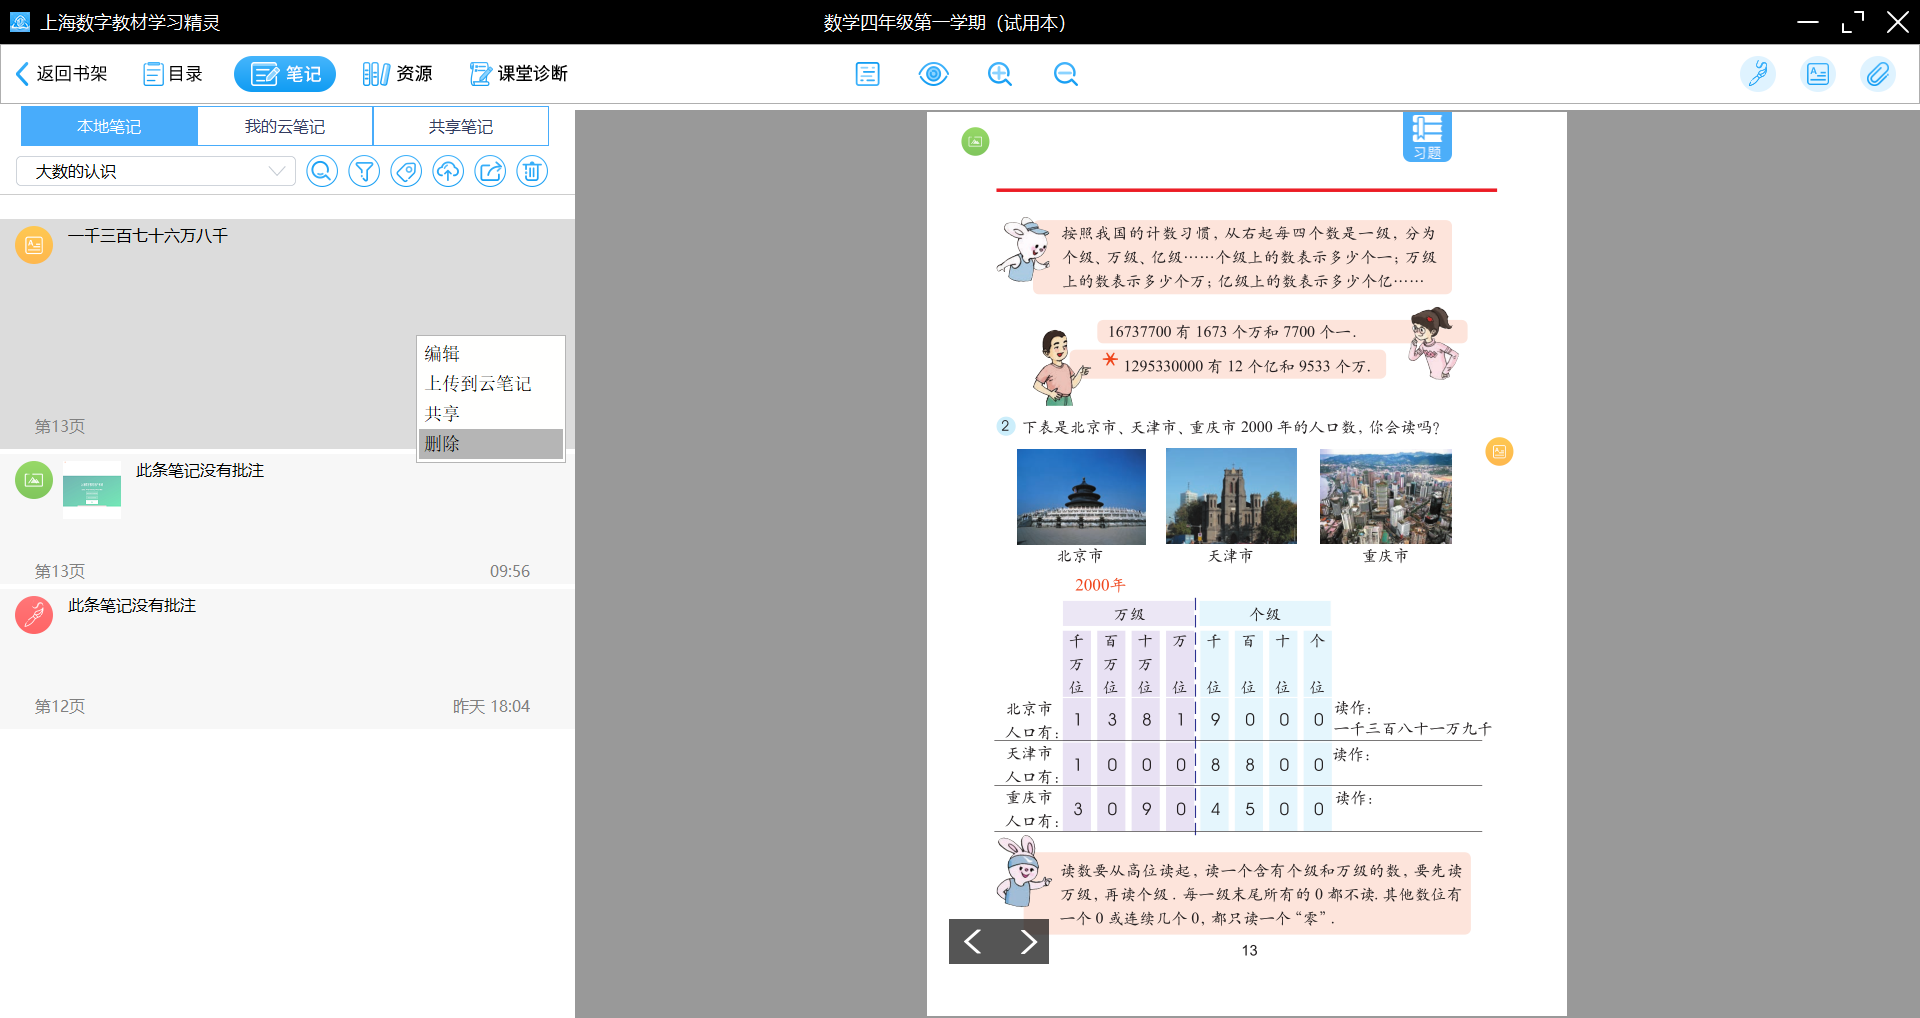Toggle the 笔记 notes panel button
The width and height of the screenshot is (1920, 1018).
tap(285, 74)
